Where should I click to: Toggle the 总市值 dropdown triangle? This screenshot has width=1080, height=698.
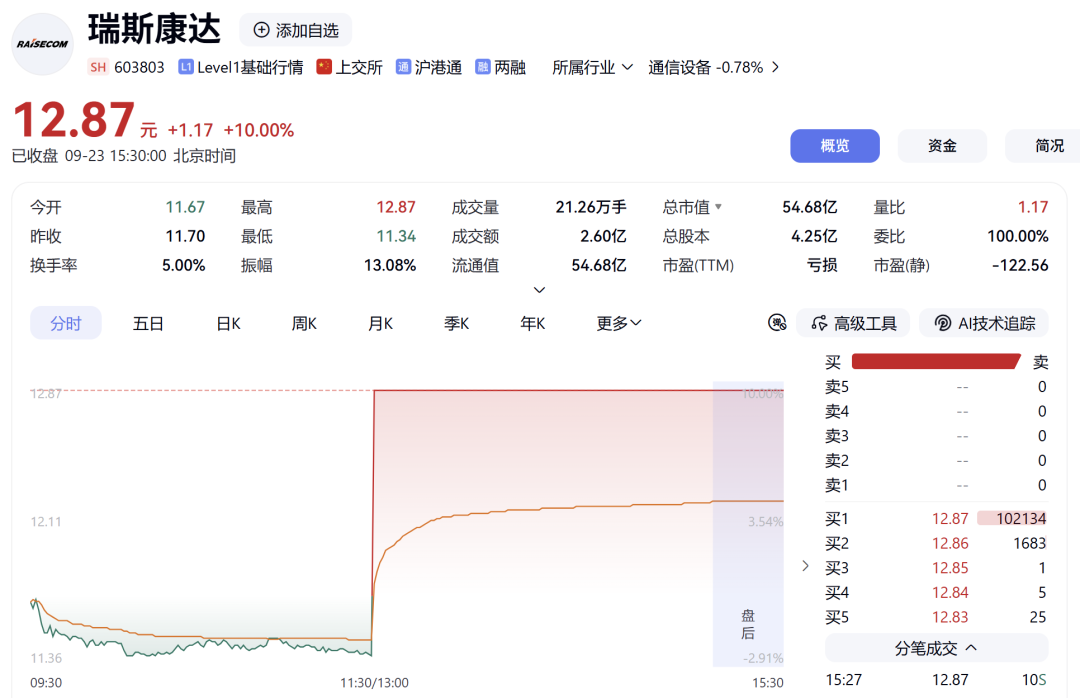coord(718,207)
